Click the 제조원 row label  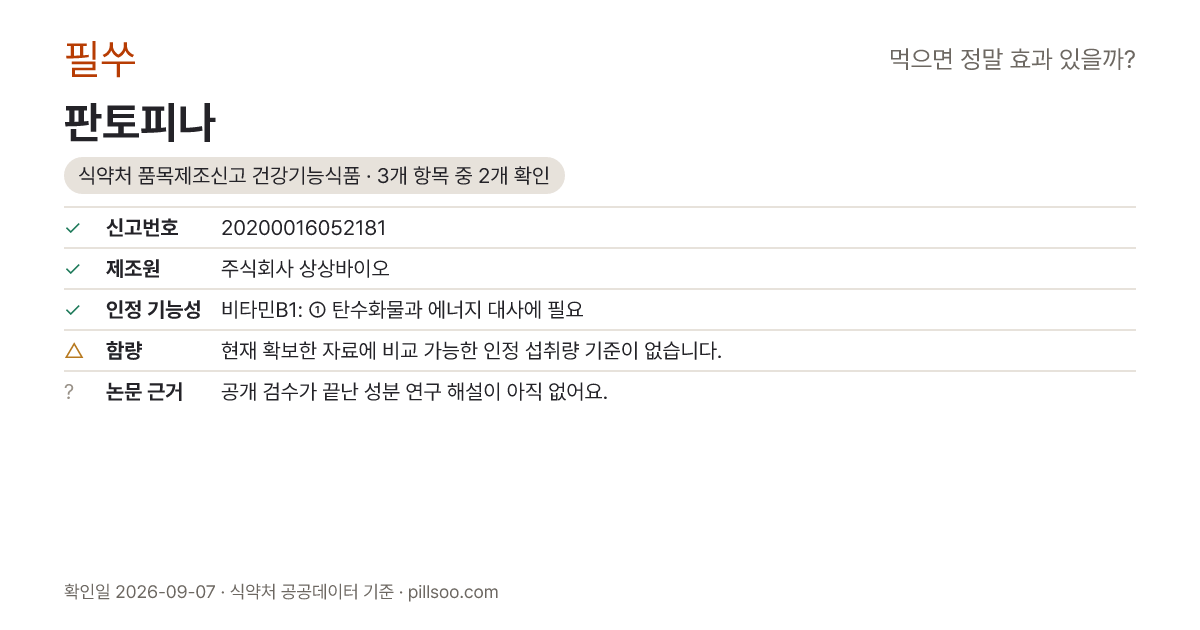pyautogui.click(x=133, y=269)
